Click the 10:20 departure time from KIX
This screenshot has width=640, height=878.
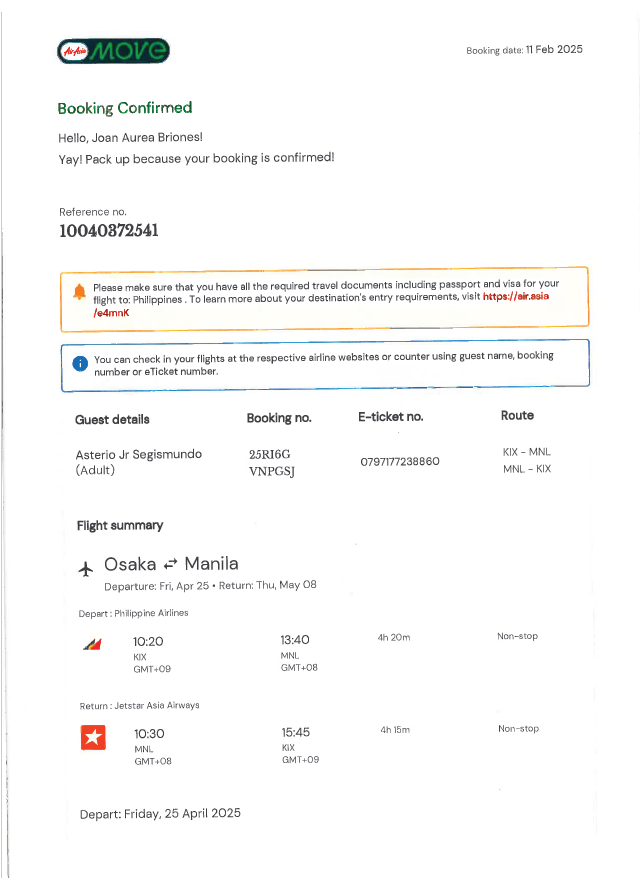tap(148, 641)
